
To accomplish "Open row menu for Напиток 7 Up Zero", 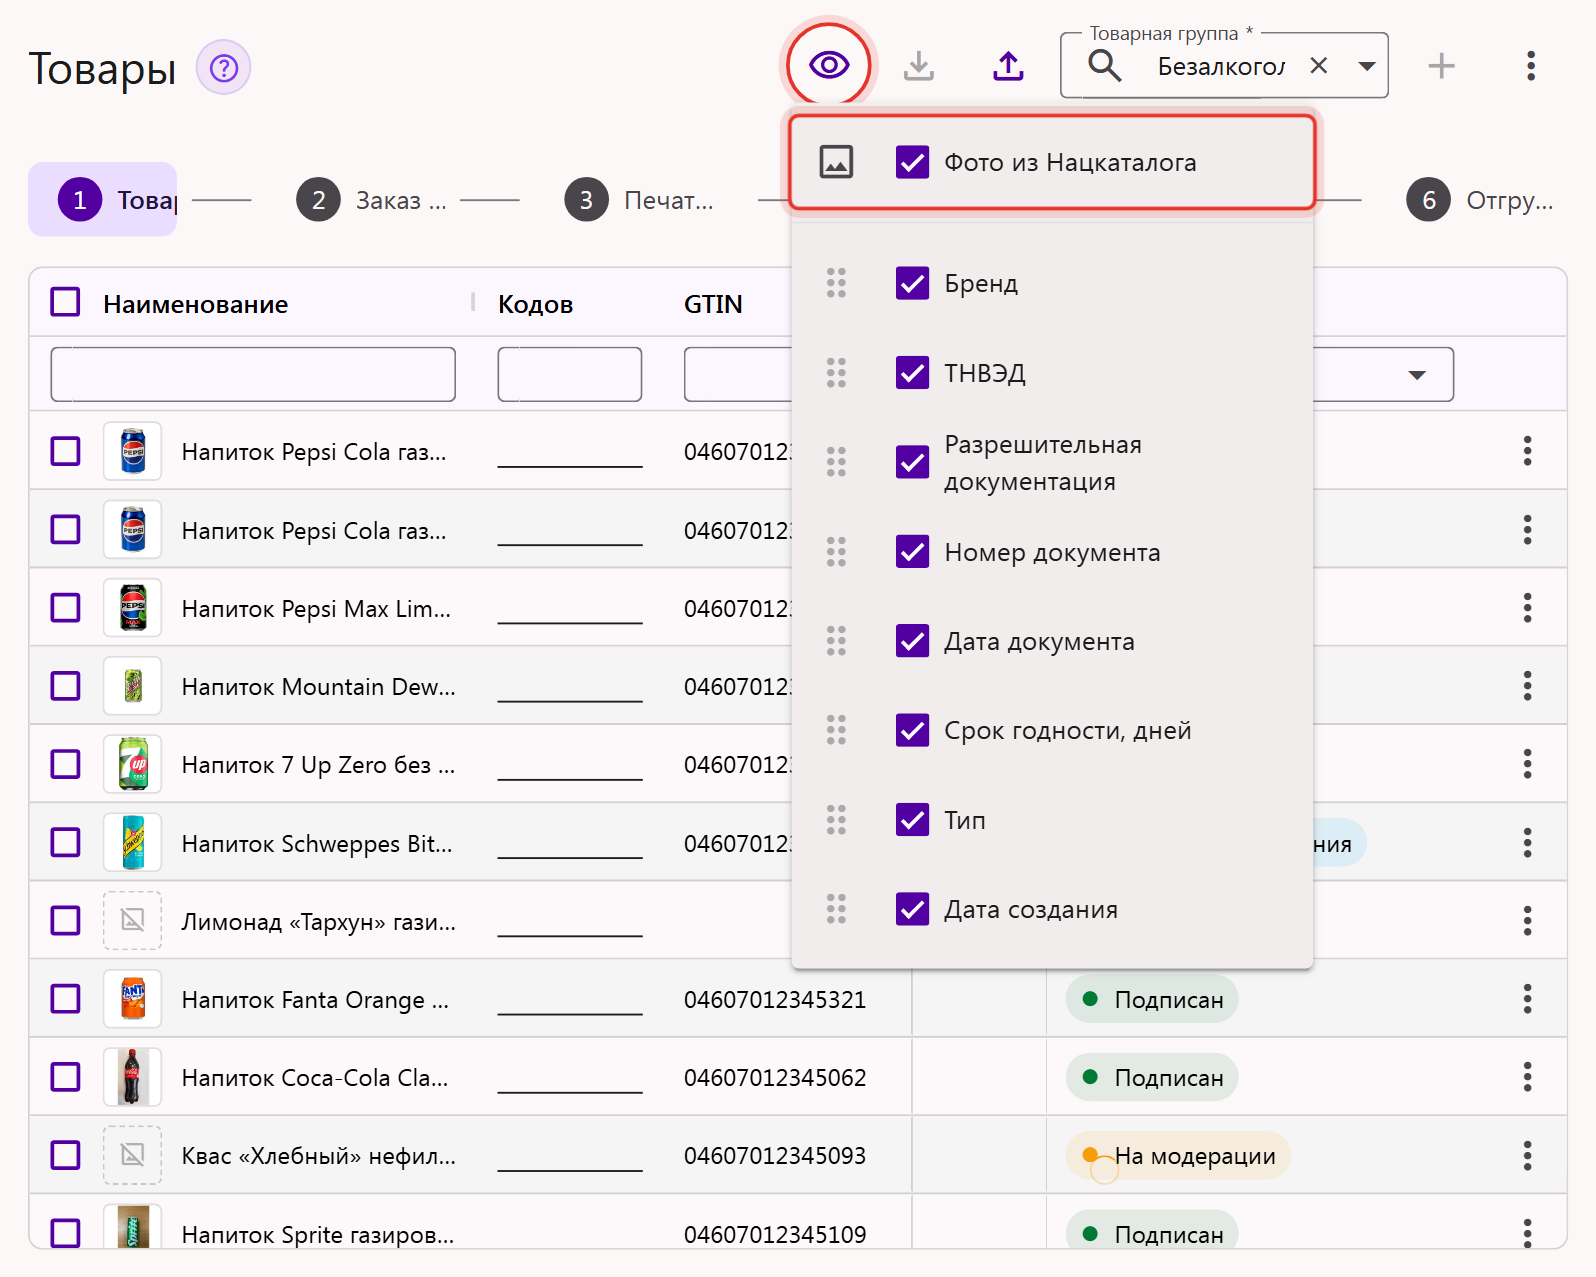I will (x=1527, y=764).
